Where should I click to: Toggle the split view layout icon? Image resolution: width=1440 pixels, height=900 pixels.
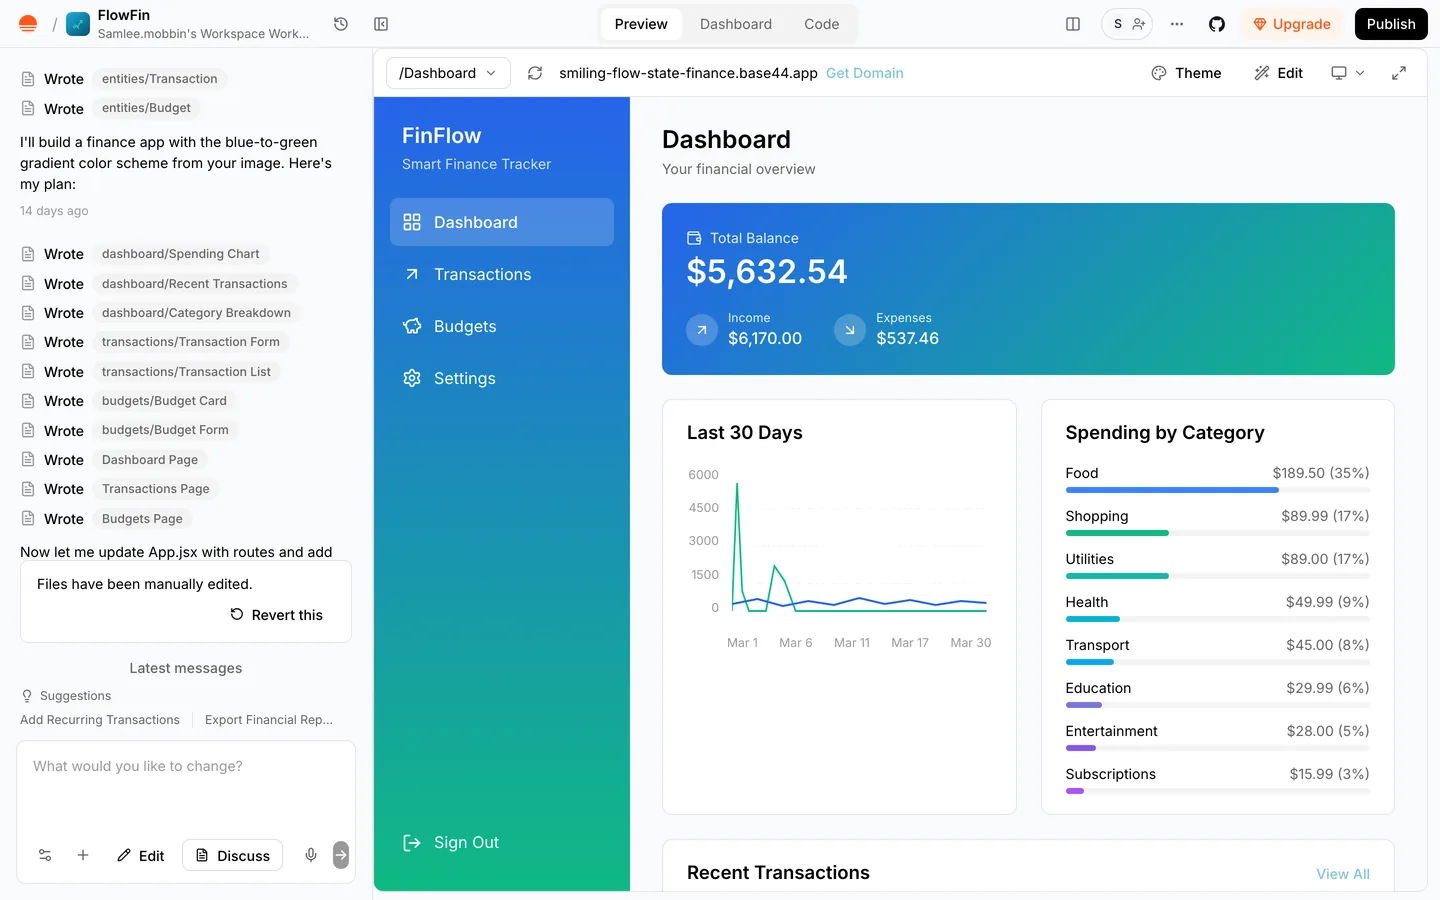click(x=1073, y=24)
